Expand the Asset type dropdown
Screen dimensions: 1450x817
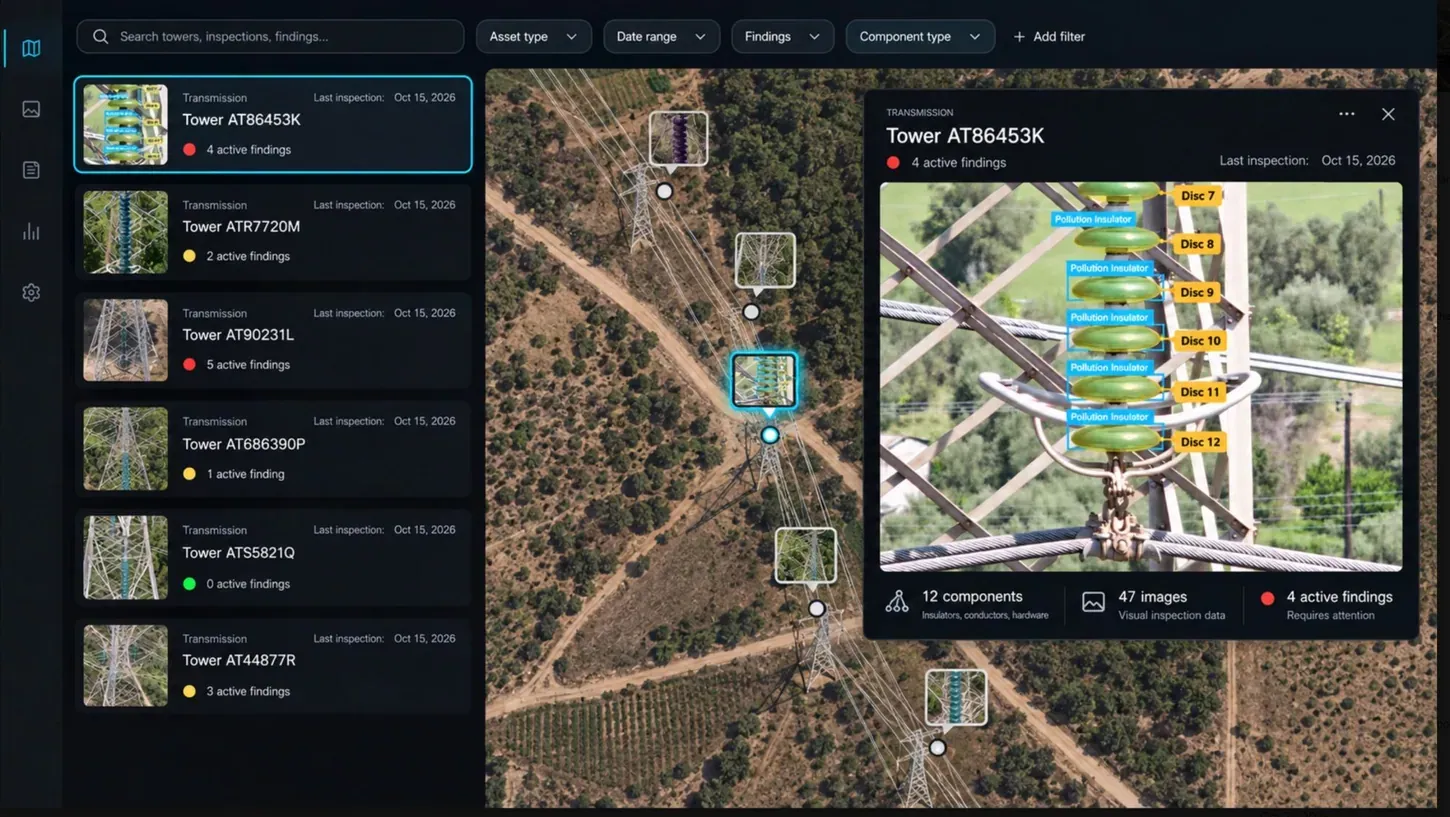pyautogui.click(x=533, y=37)
